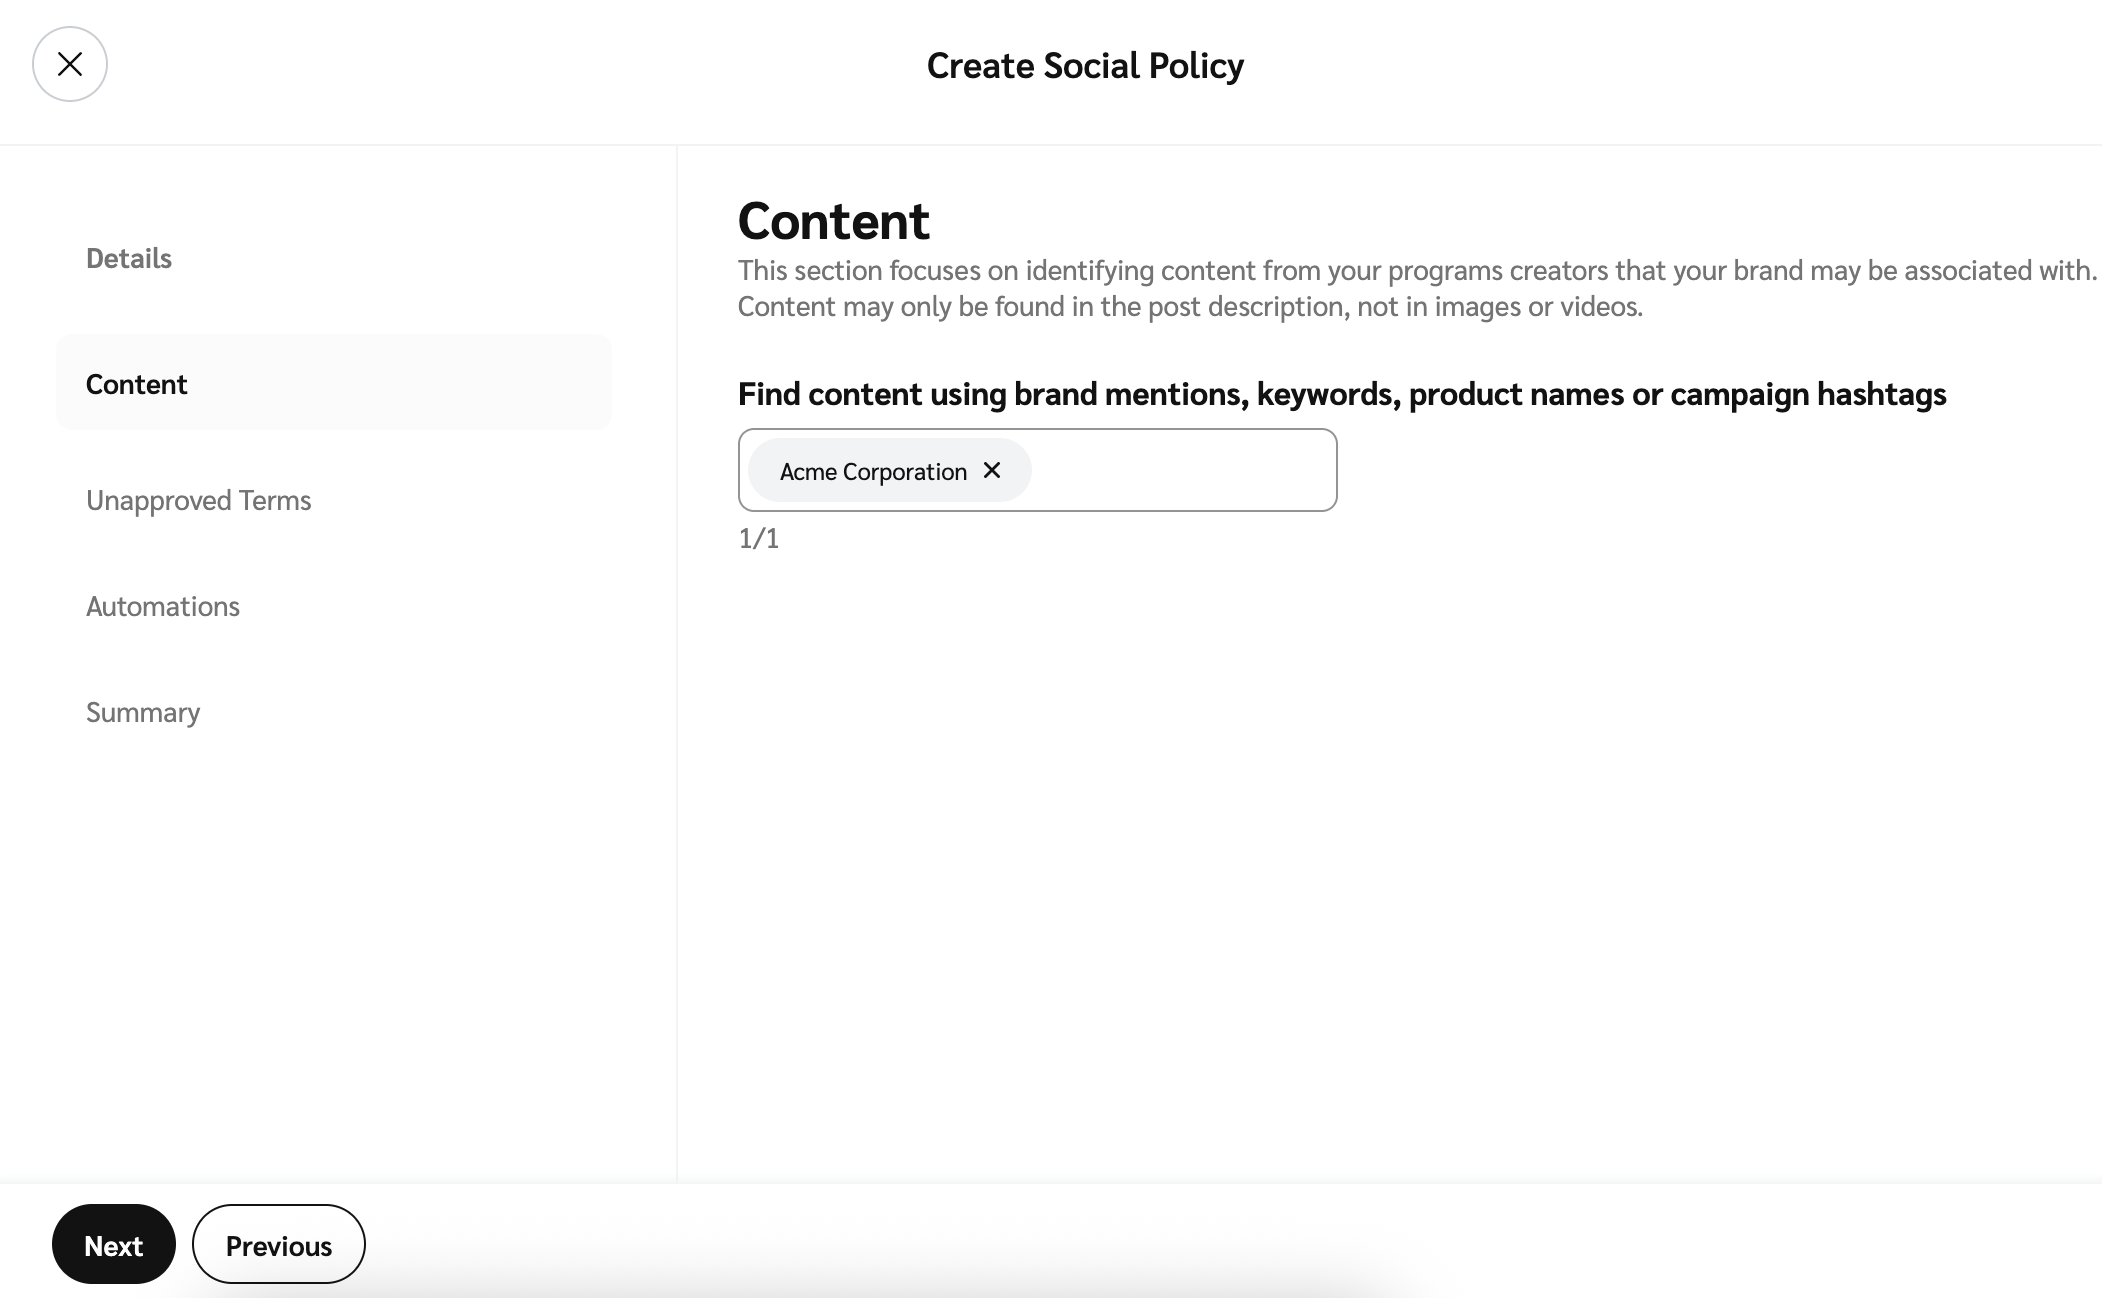Go back with the Previous button
Image resolution: width=2102 pixels, height=1298 pixels.
(x=278, y=1245)
